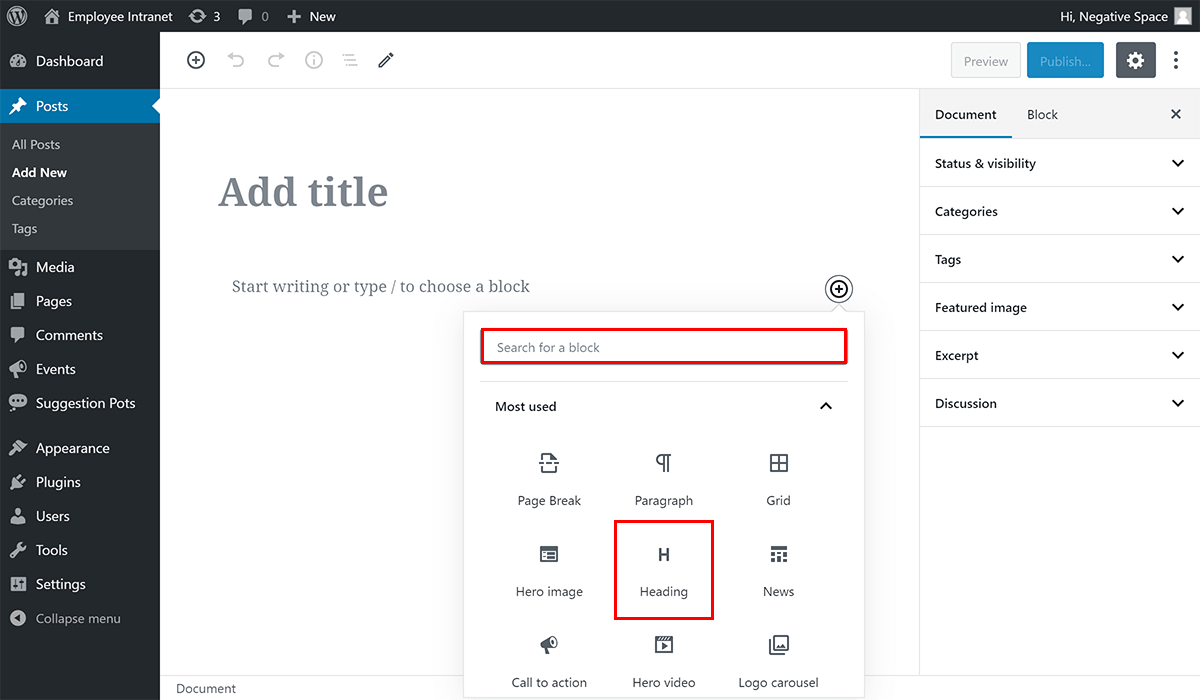Click the undo arrow icon
Viewport: 1200px width, 700px height.
[236, 60]
